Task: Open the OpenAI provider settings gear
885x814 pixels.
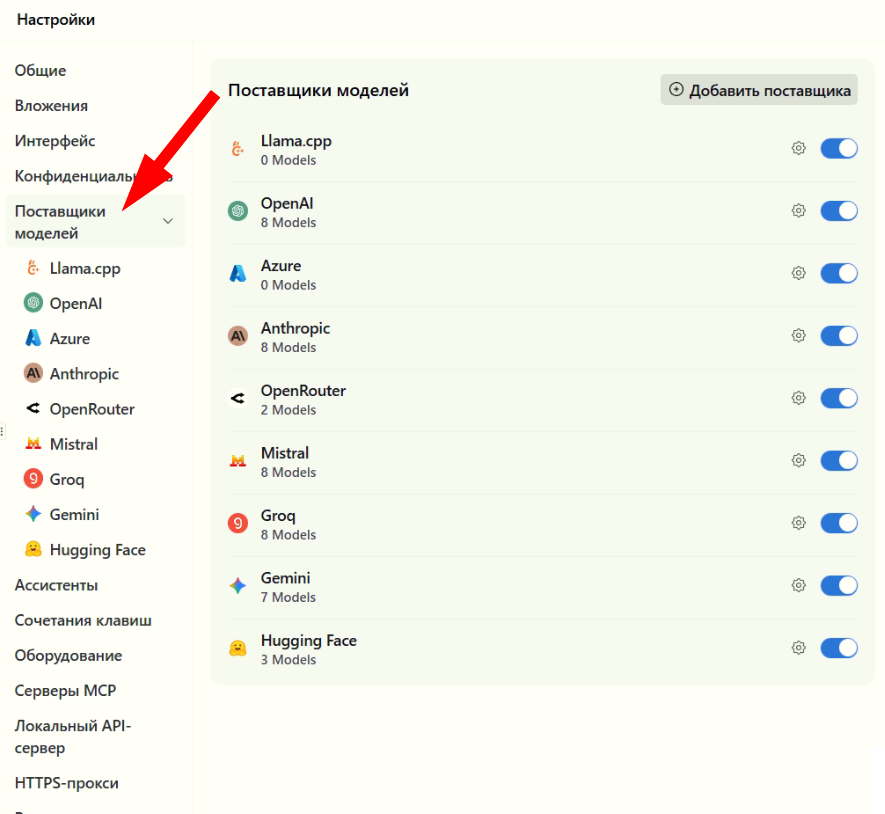Action: [798, 211]
